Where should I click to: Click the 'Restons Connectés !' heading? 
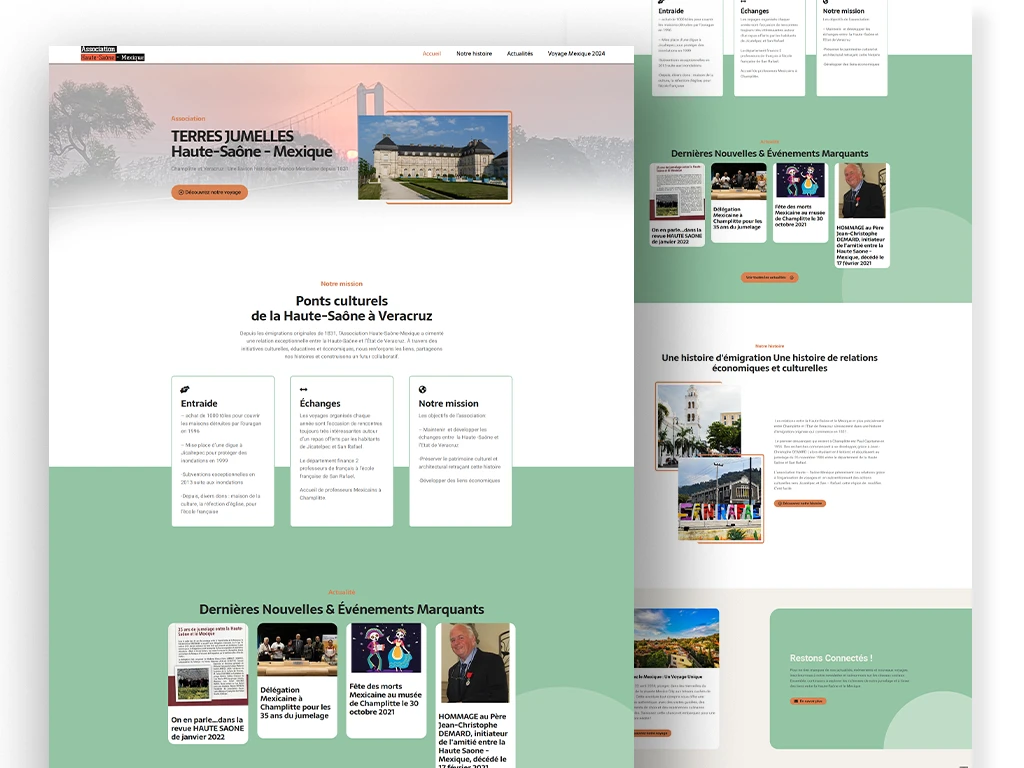point(831,658)
